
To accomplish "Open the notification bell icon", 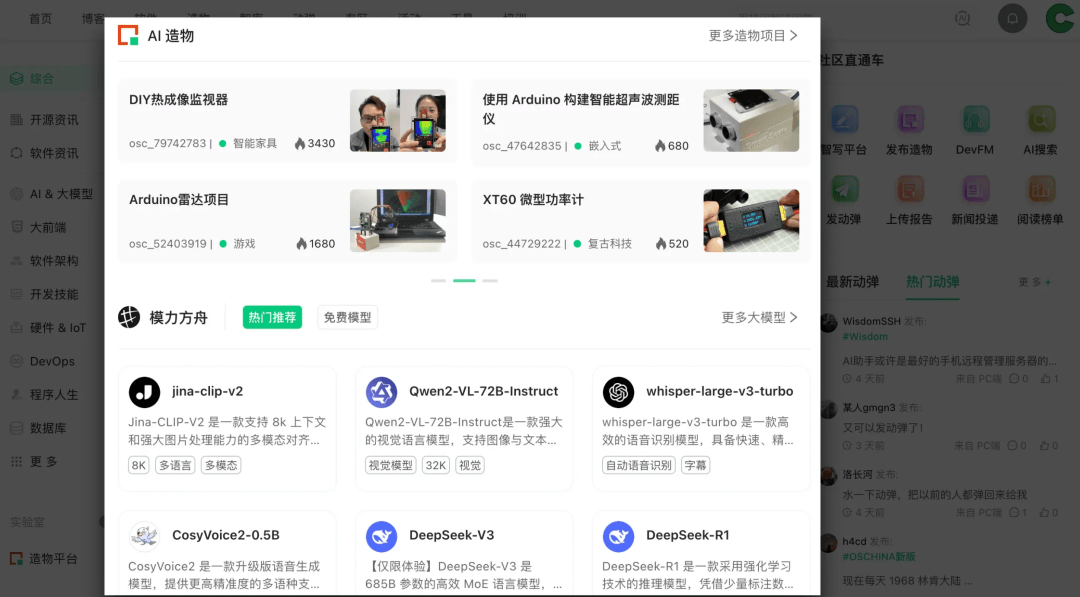I will click(x=1013, y=18).
